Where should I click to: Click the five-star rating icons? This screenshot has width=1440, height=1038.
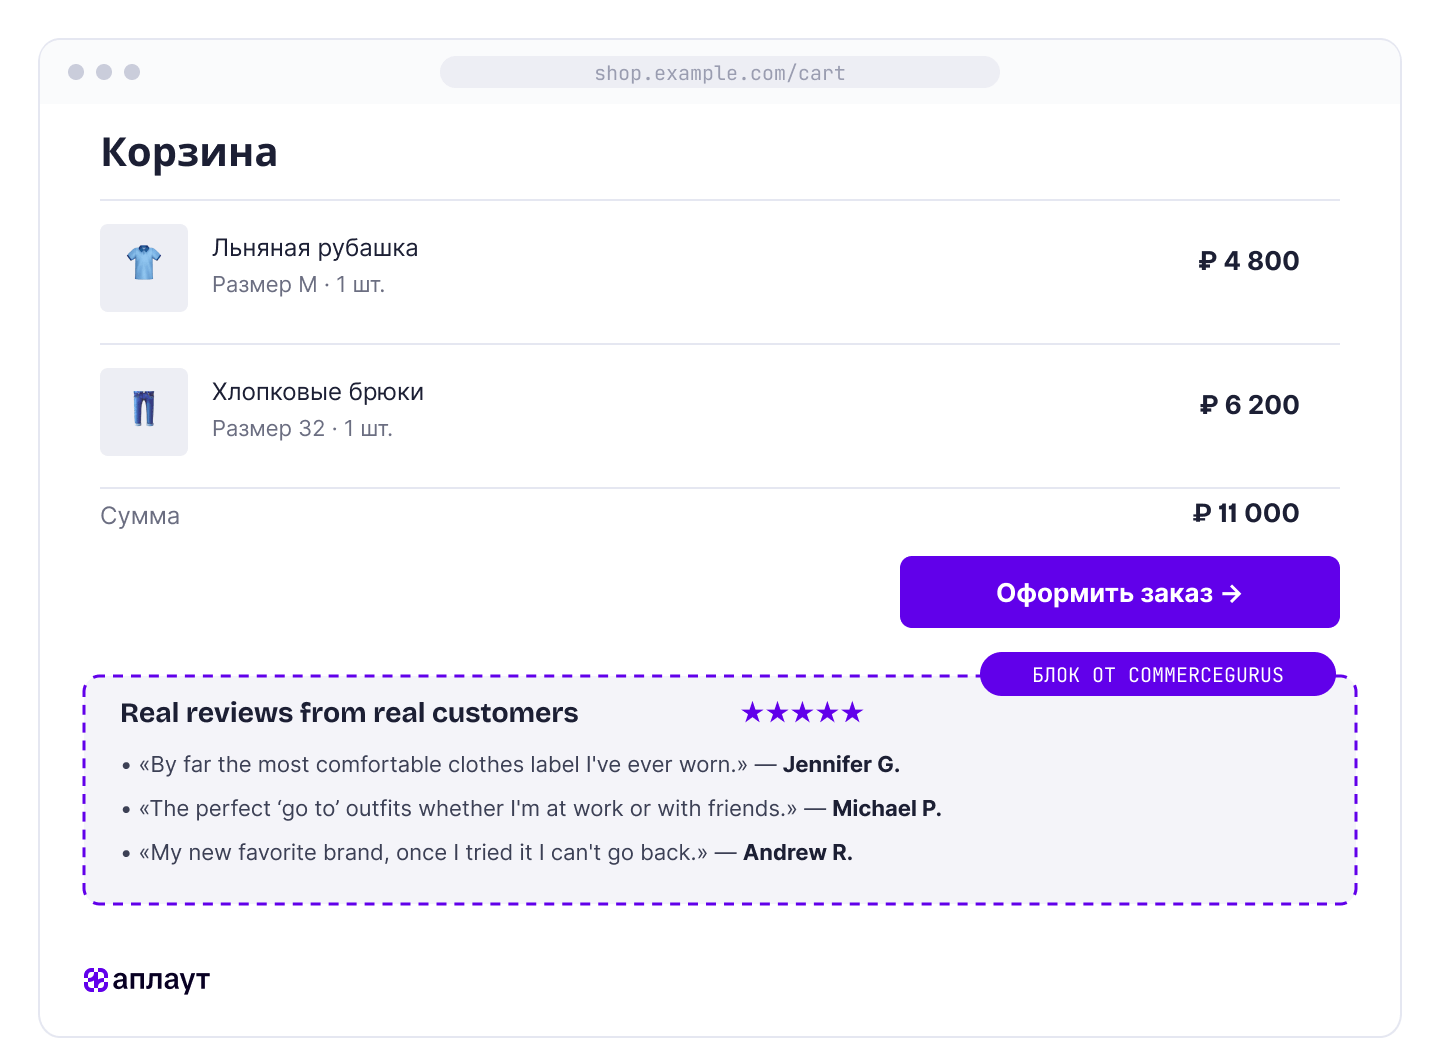[x=802, y=713]
